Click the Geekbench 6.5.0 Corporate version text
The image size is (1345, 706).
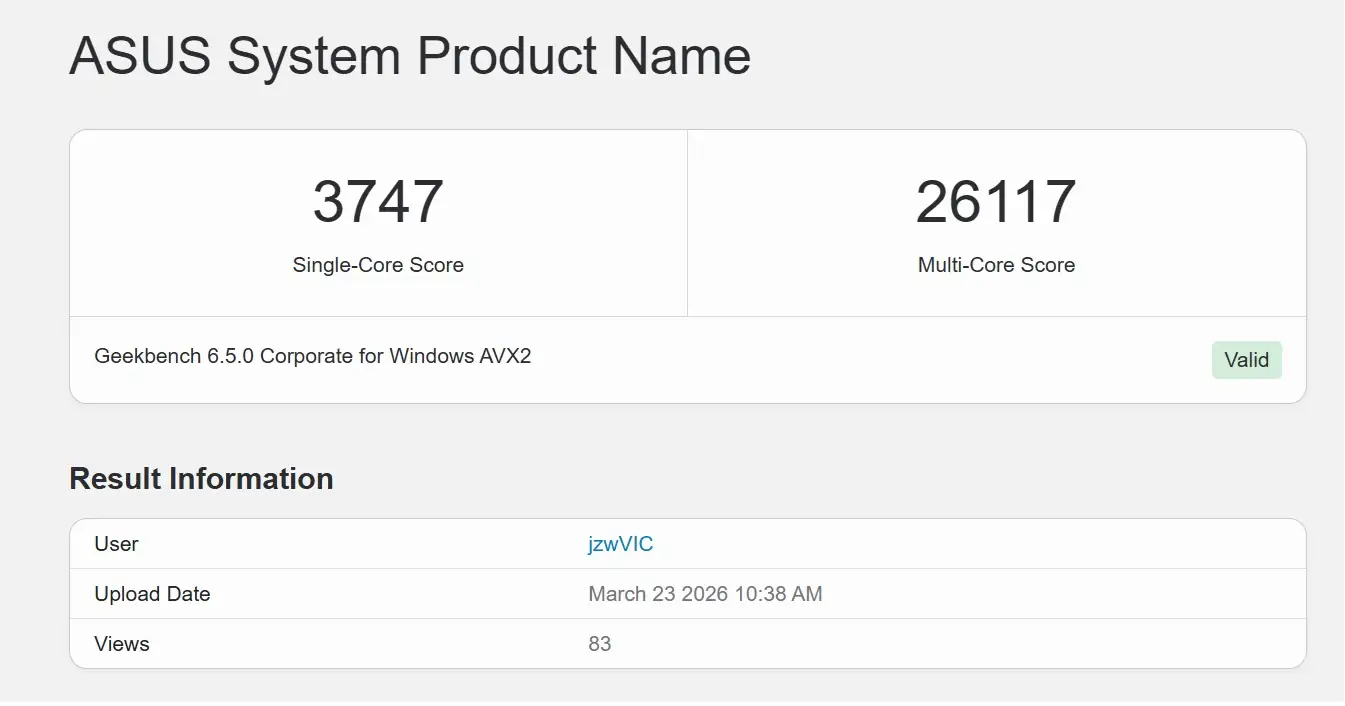click(312, 356)
